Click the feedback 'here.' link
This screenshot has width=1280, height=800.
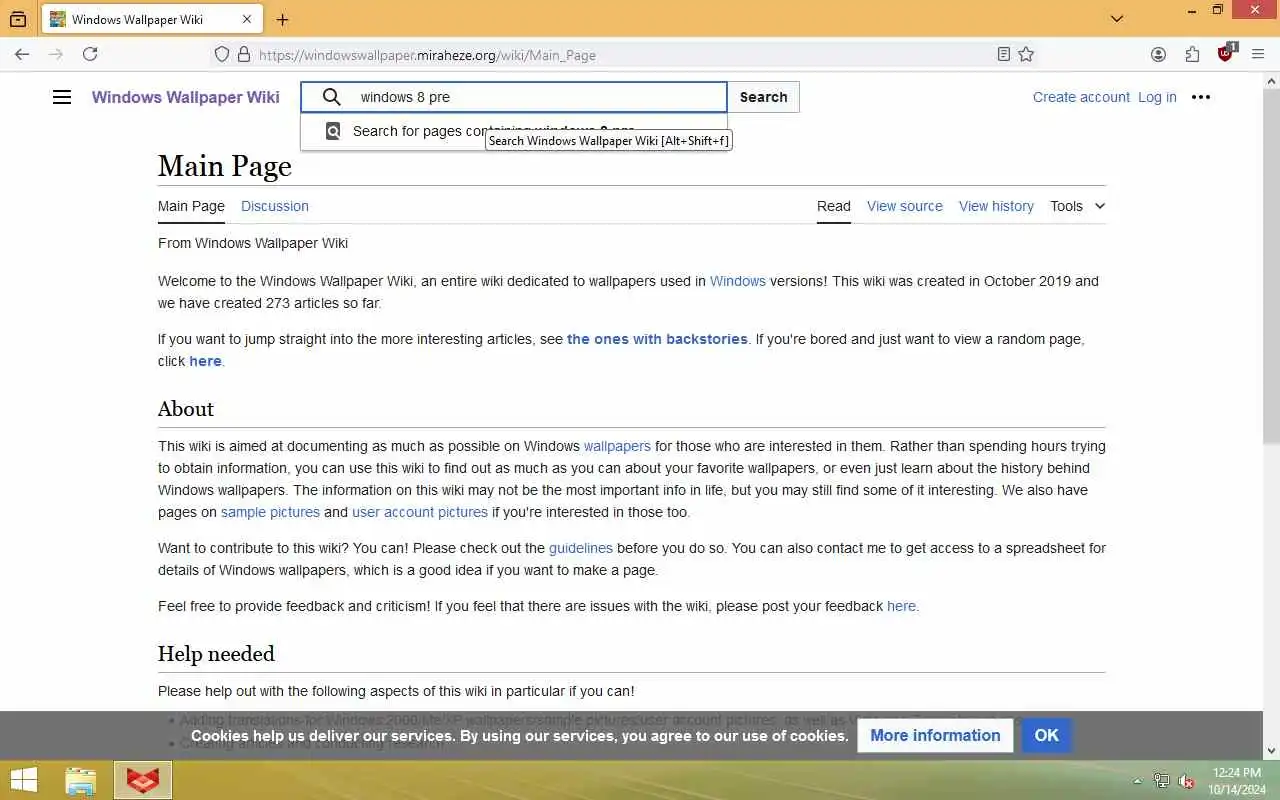click(902, 606)
